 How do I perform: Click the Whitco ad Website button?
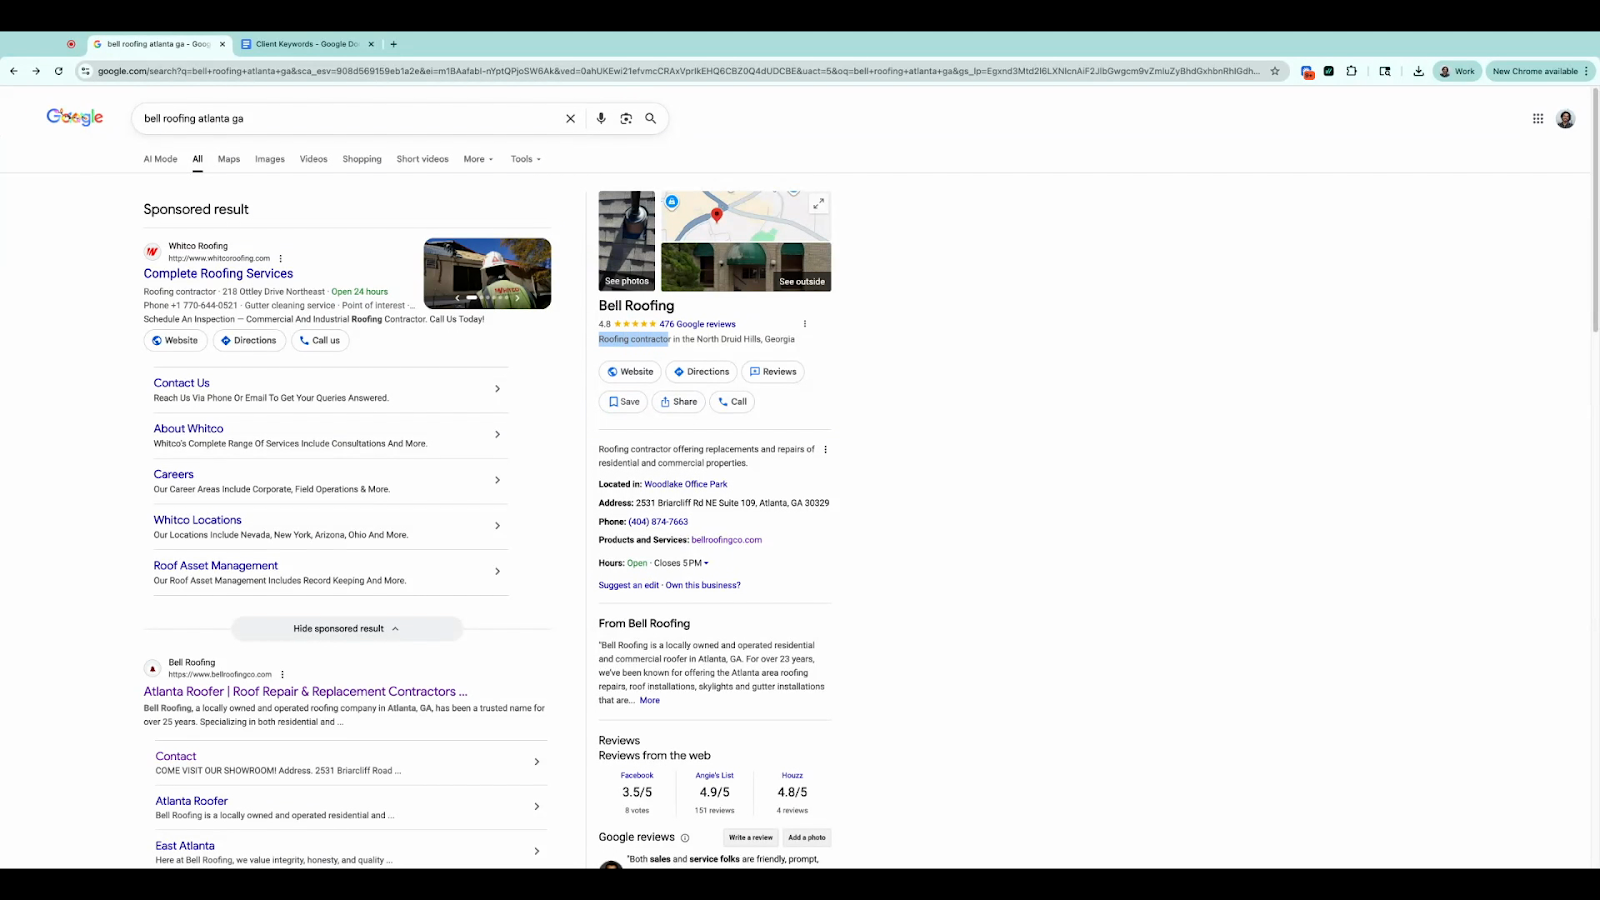[x=175, y=341]
